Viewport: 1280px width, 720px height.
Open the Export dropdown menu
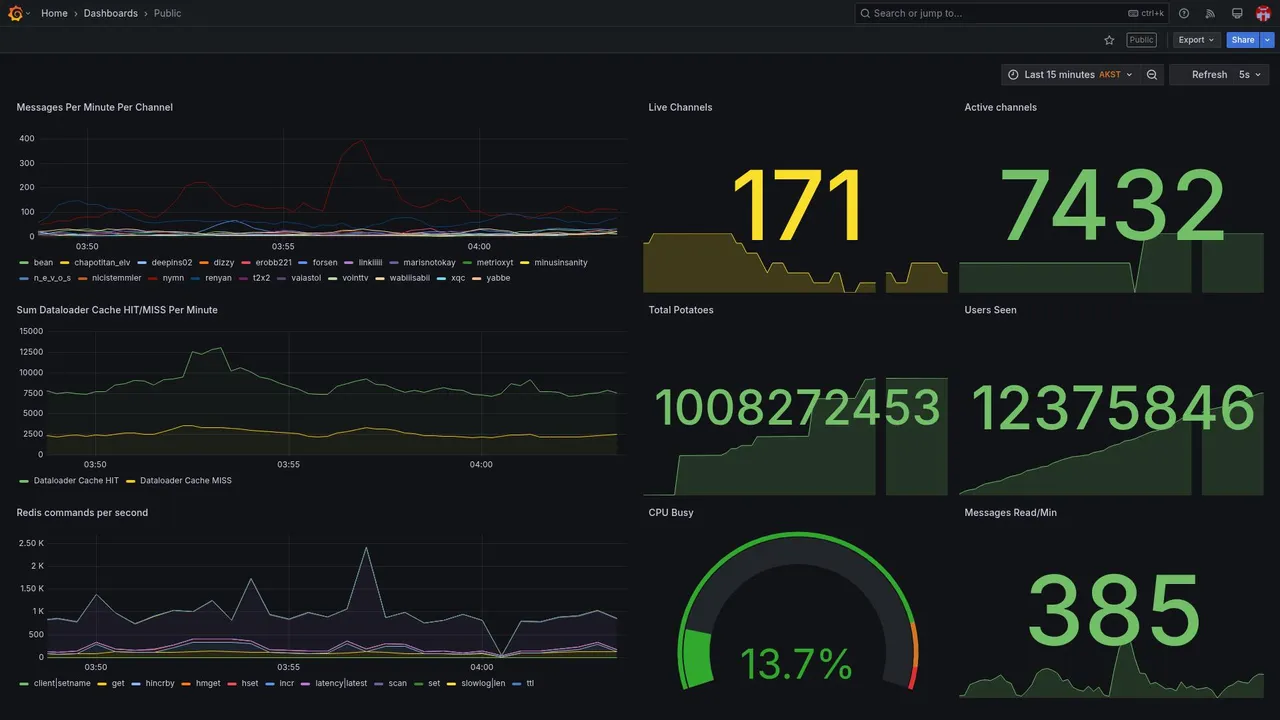tap(1196, 40)
